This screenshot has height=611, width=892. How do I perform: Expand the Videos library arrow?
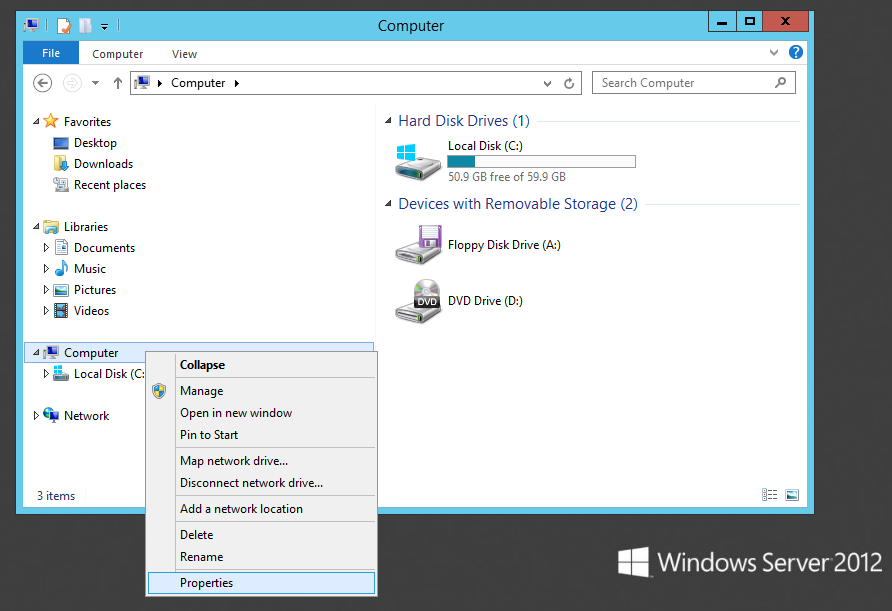[x=47, y=311]
